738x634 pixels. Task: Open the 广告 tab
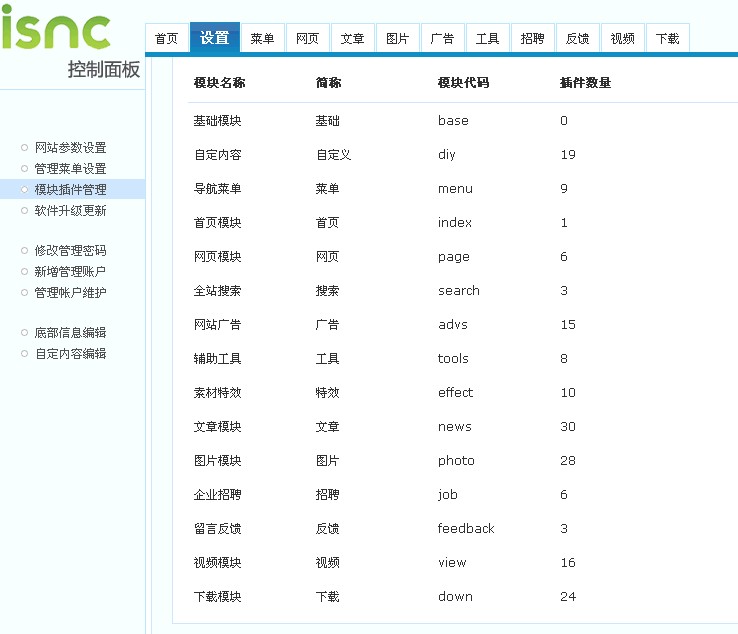click(x=442, y=39)
